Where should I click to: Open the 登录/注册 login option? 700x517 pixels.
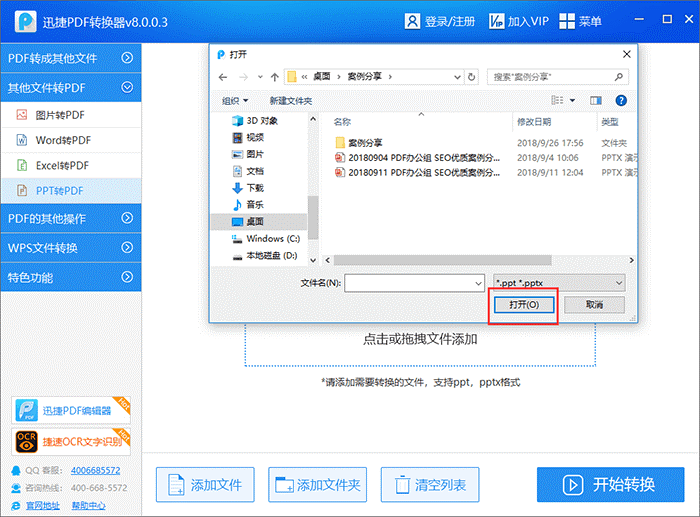[x=440, y=21]
